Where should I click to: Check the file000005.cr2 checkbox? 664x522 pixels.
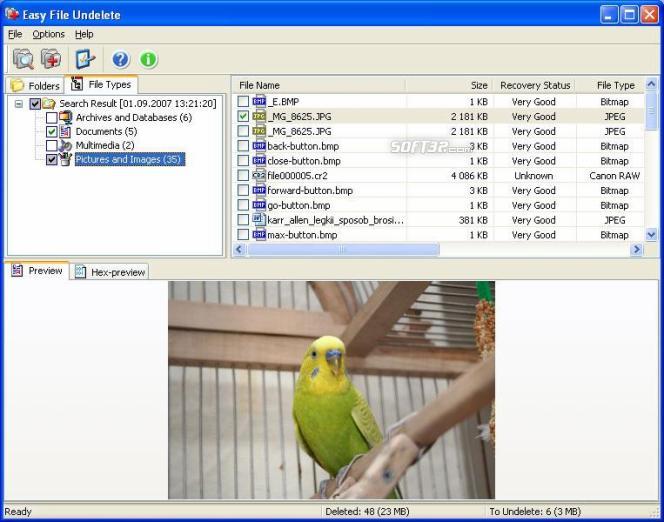(x=243, y=175)
